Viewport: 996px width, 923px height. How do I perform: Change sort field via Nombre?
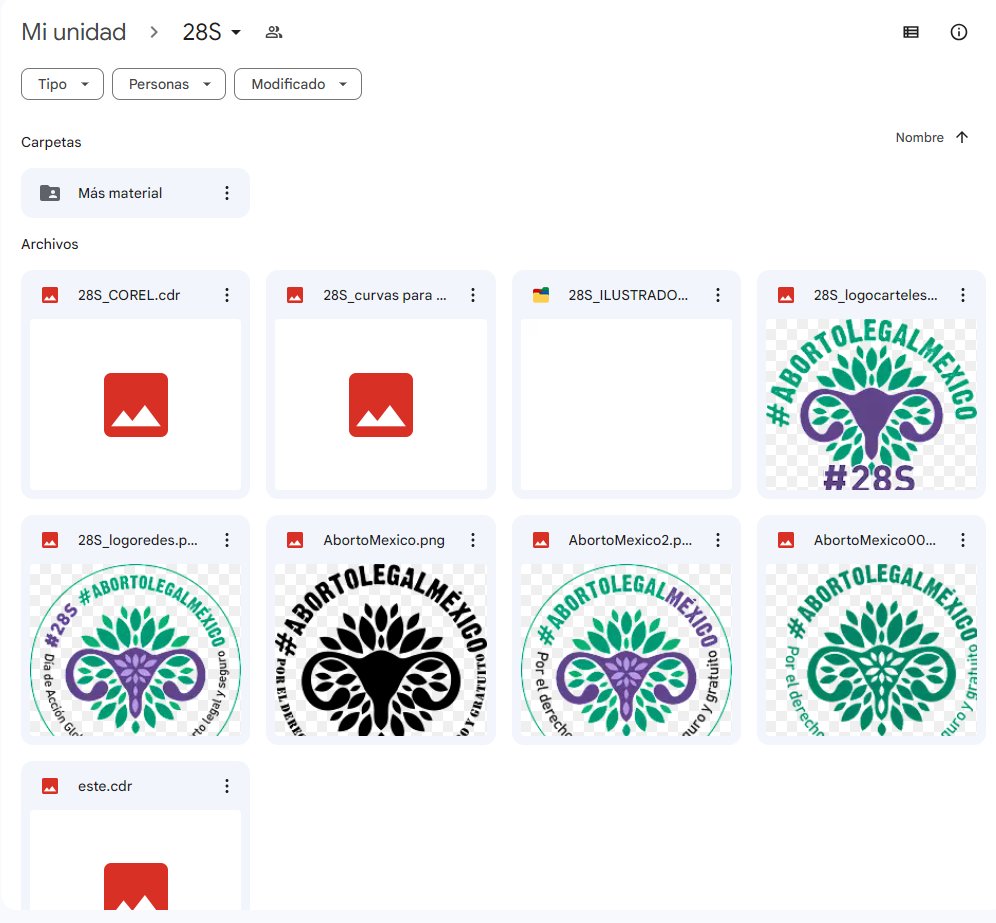[919, 137]
